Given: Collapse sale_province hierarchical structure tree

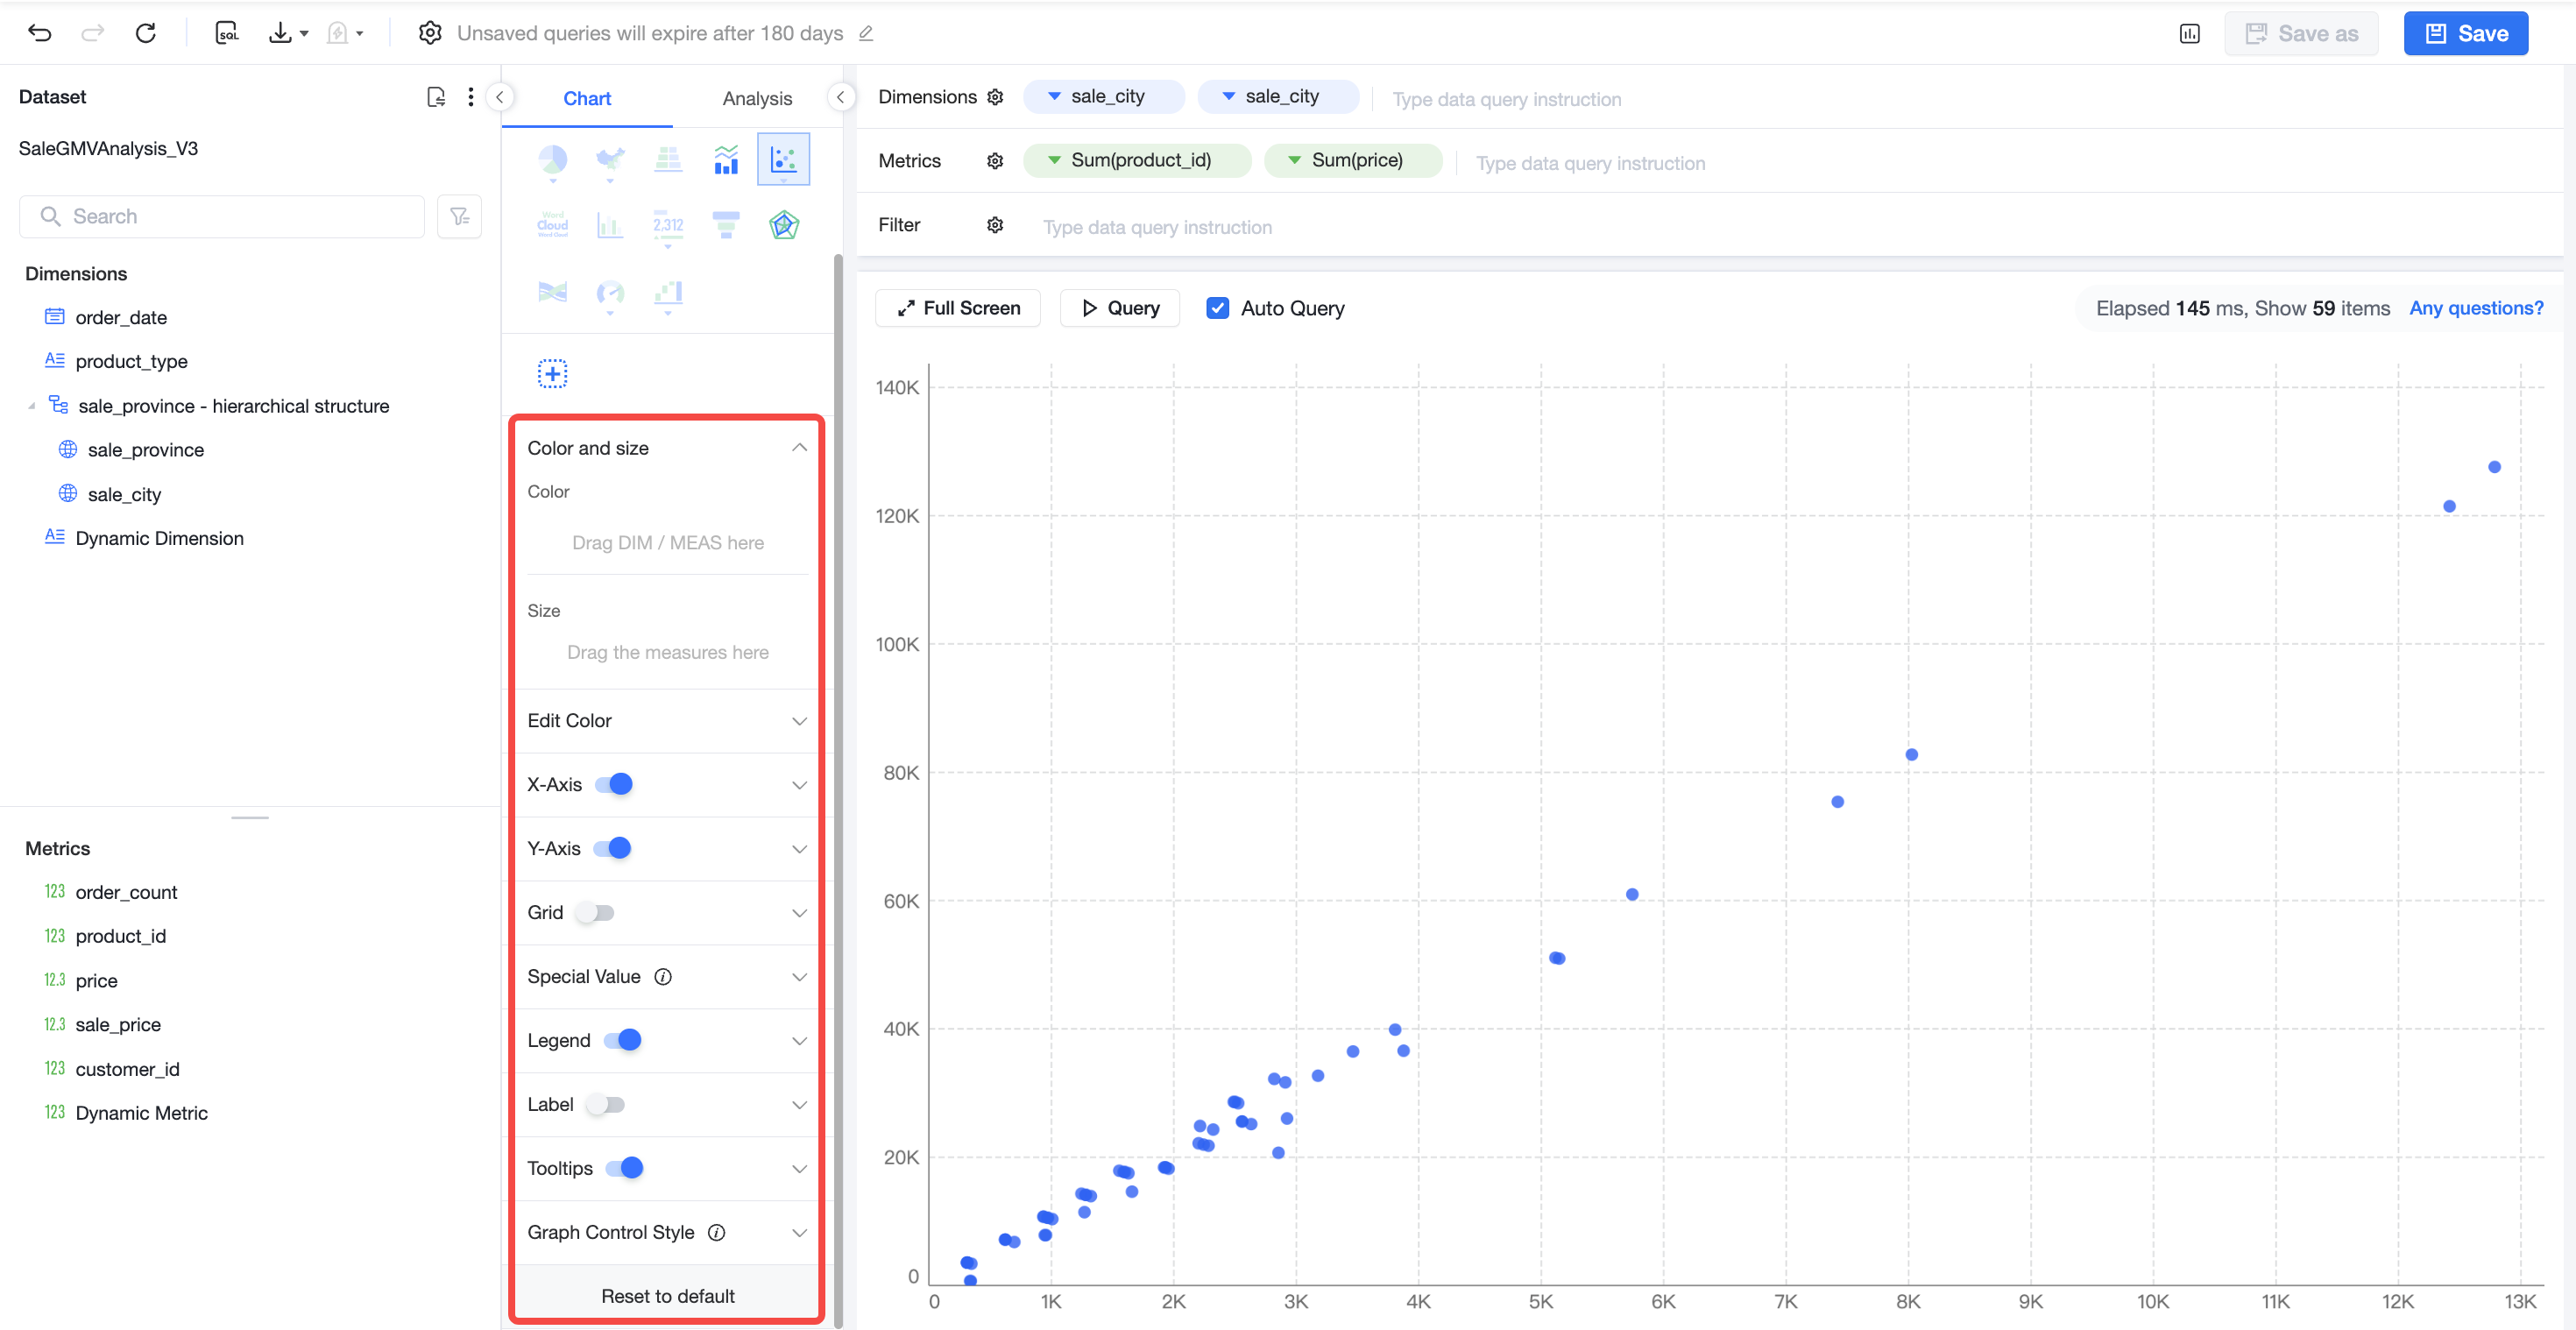Looking at the screenshot, I should [x=31, y=406].
